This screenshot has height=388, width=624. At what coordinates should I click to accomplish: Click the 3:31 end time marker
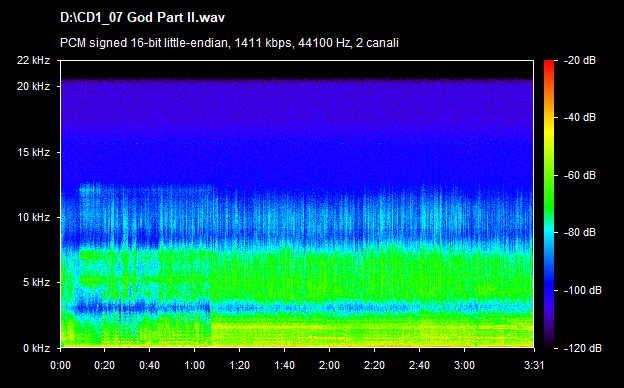[534, 365]
